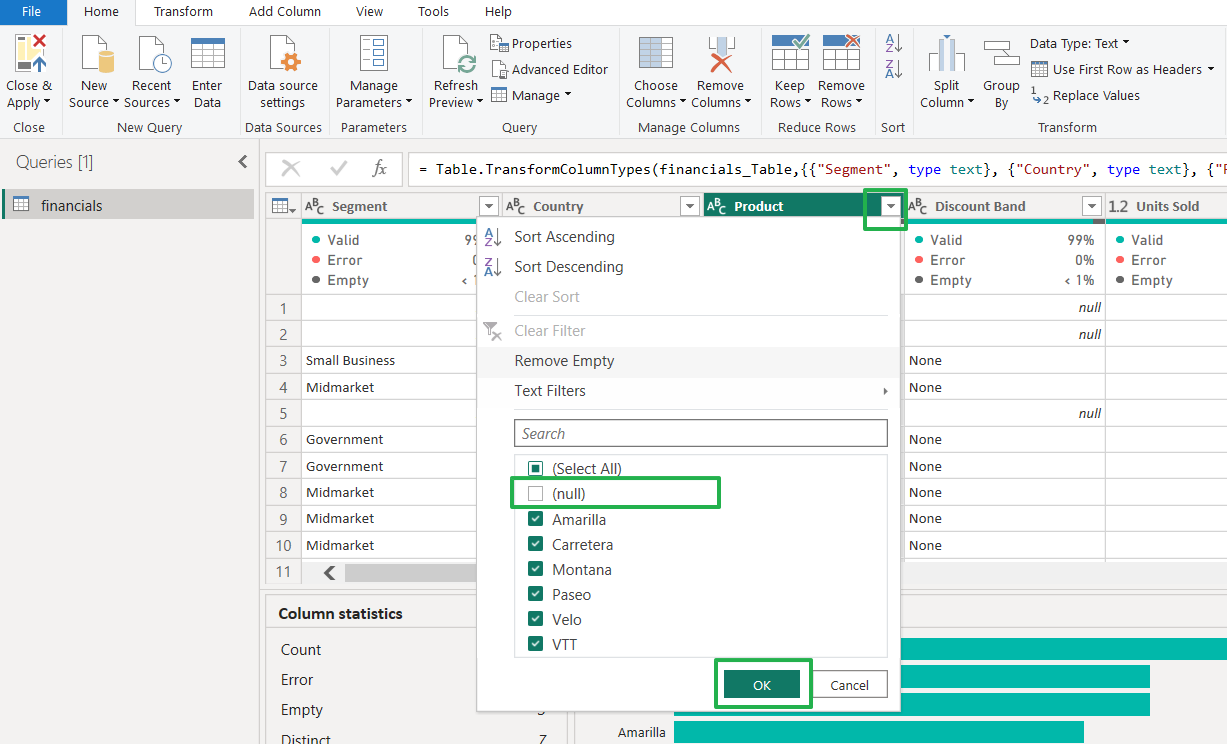Viewport: 1227px width, 744px height.
Task: Uncheck the Carretera checkbox
Action: [536, 544]
